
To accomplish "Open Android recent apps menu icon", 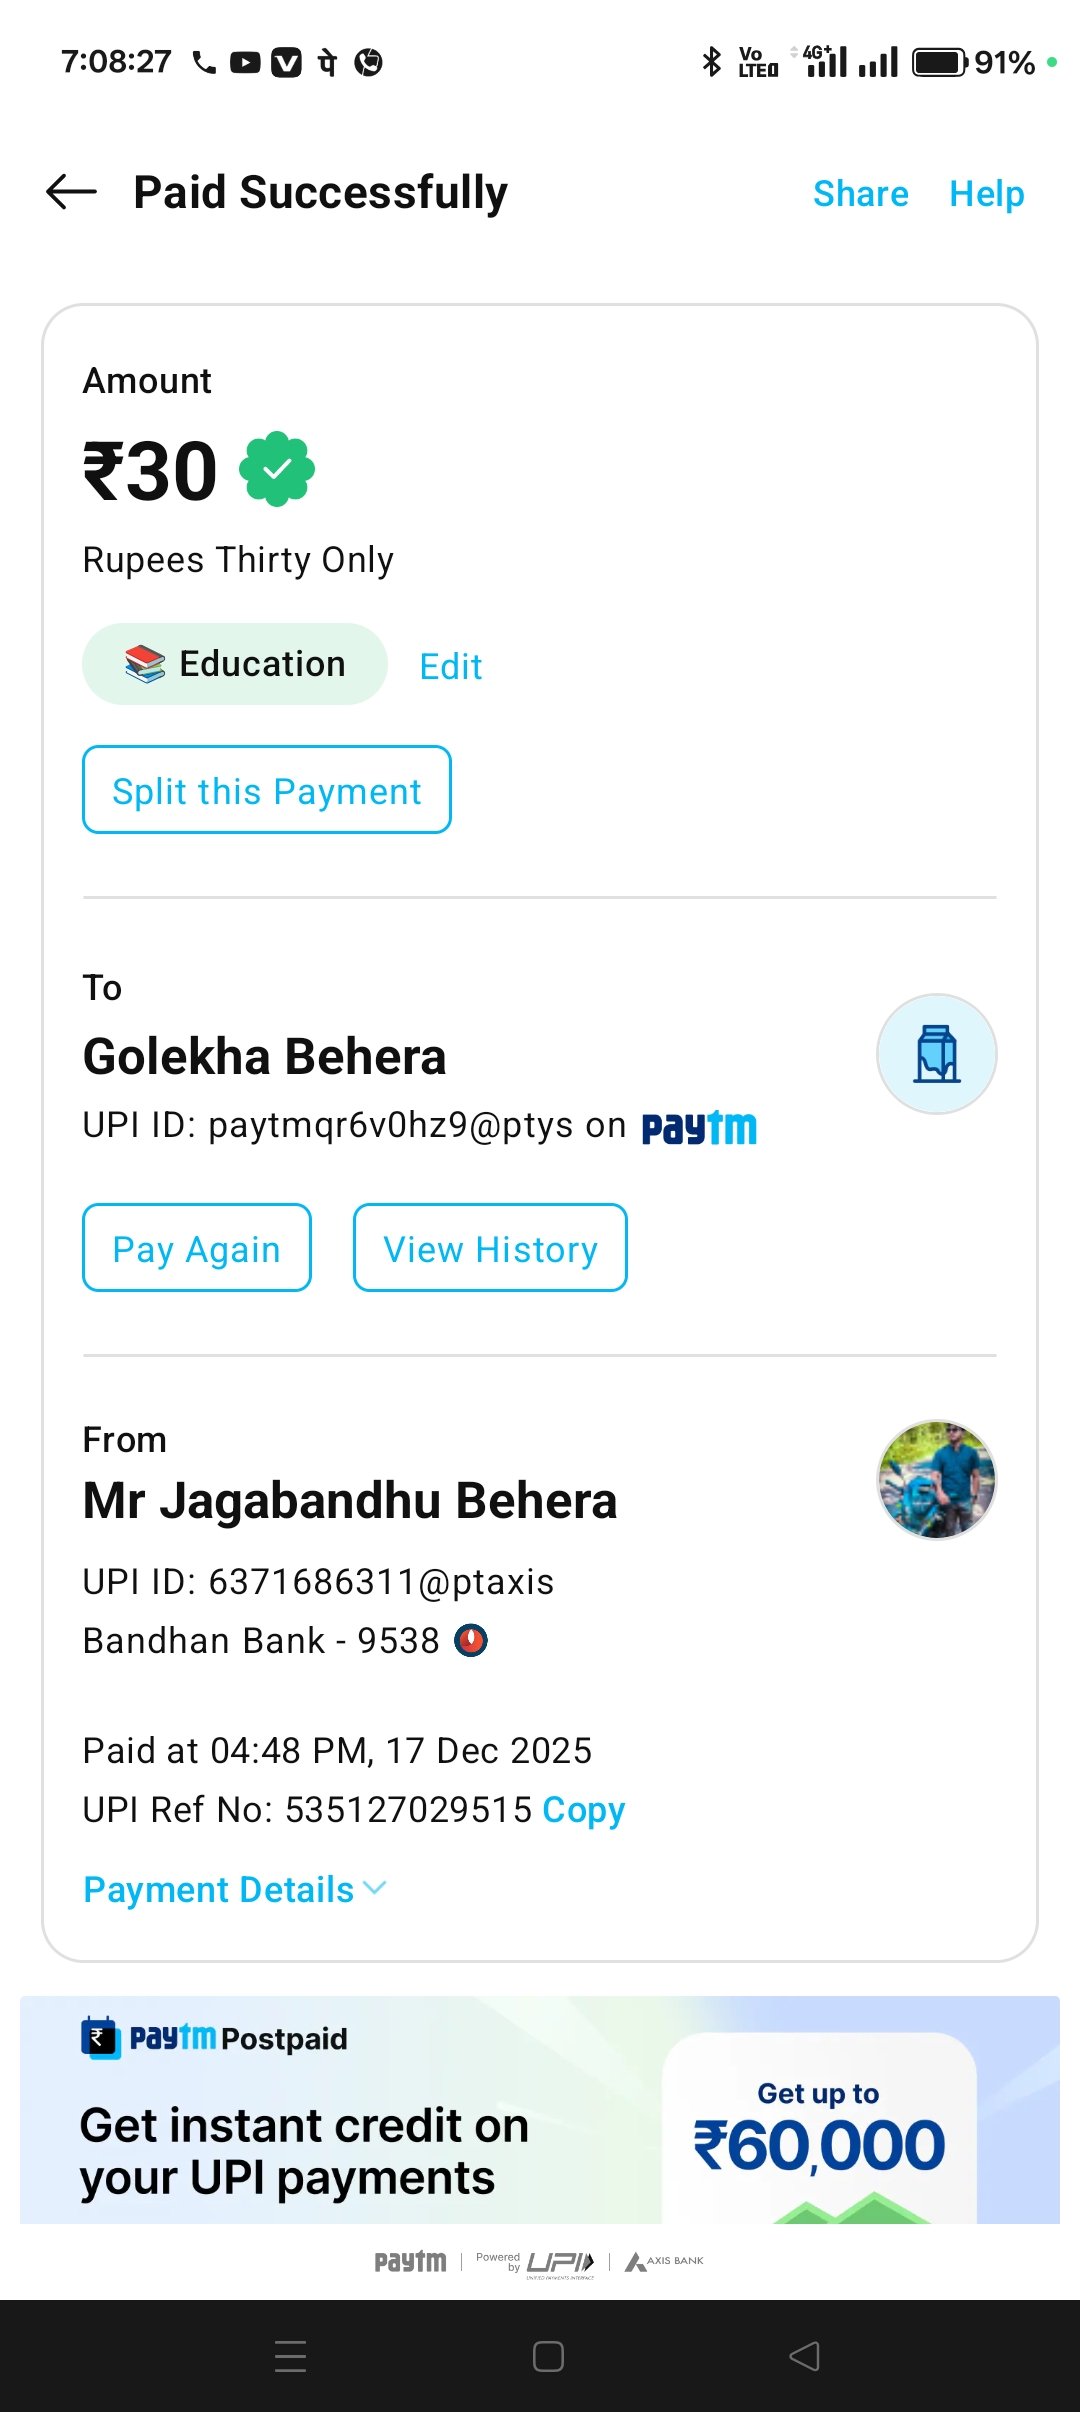I will pyautogui.click(x=291, y=2356).
